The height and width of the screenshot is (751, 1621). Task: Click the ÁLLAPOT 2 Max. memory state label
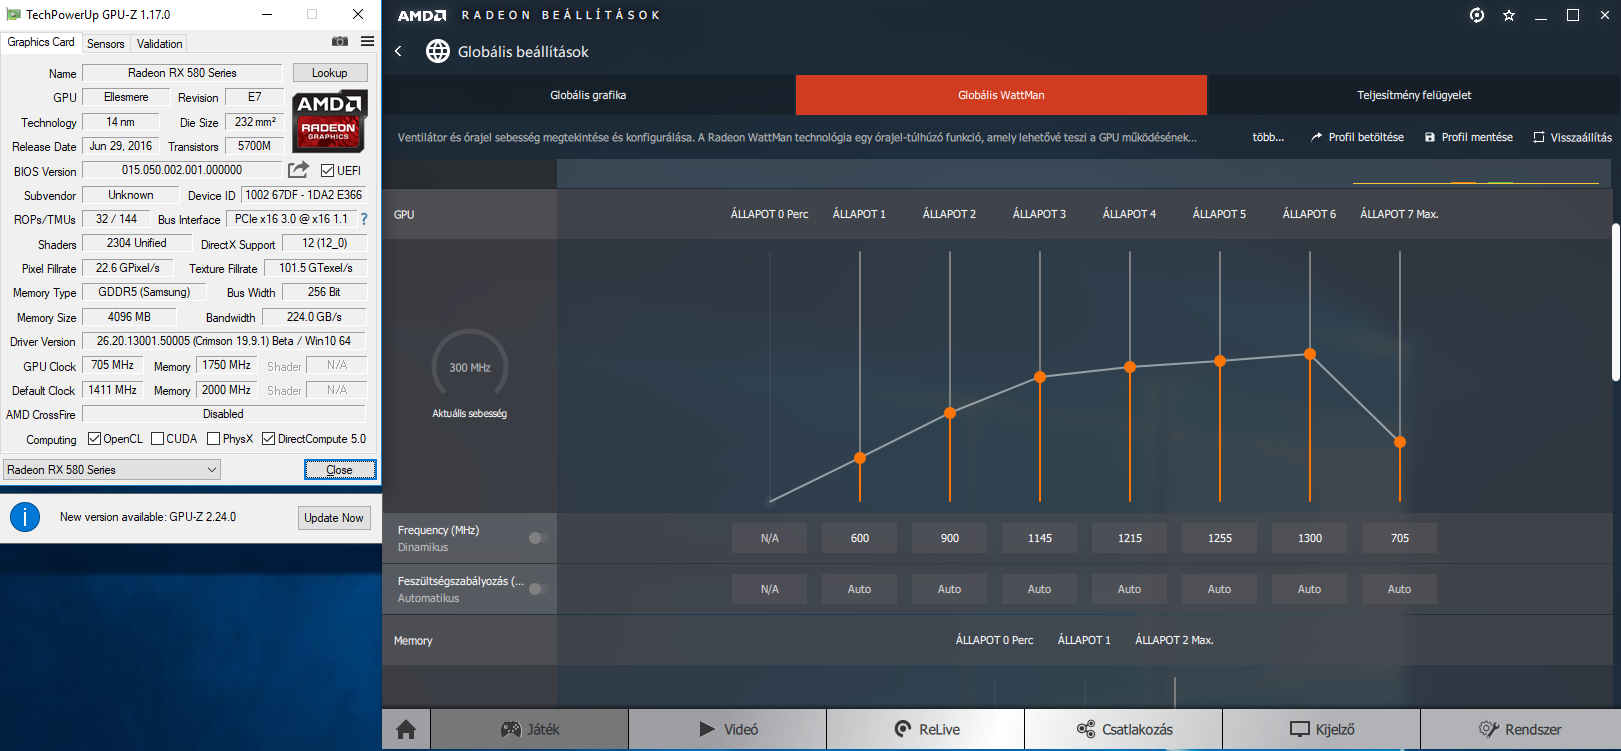tap(1174, 640)
